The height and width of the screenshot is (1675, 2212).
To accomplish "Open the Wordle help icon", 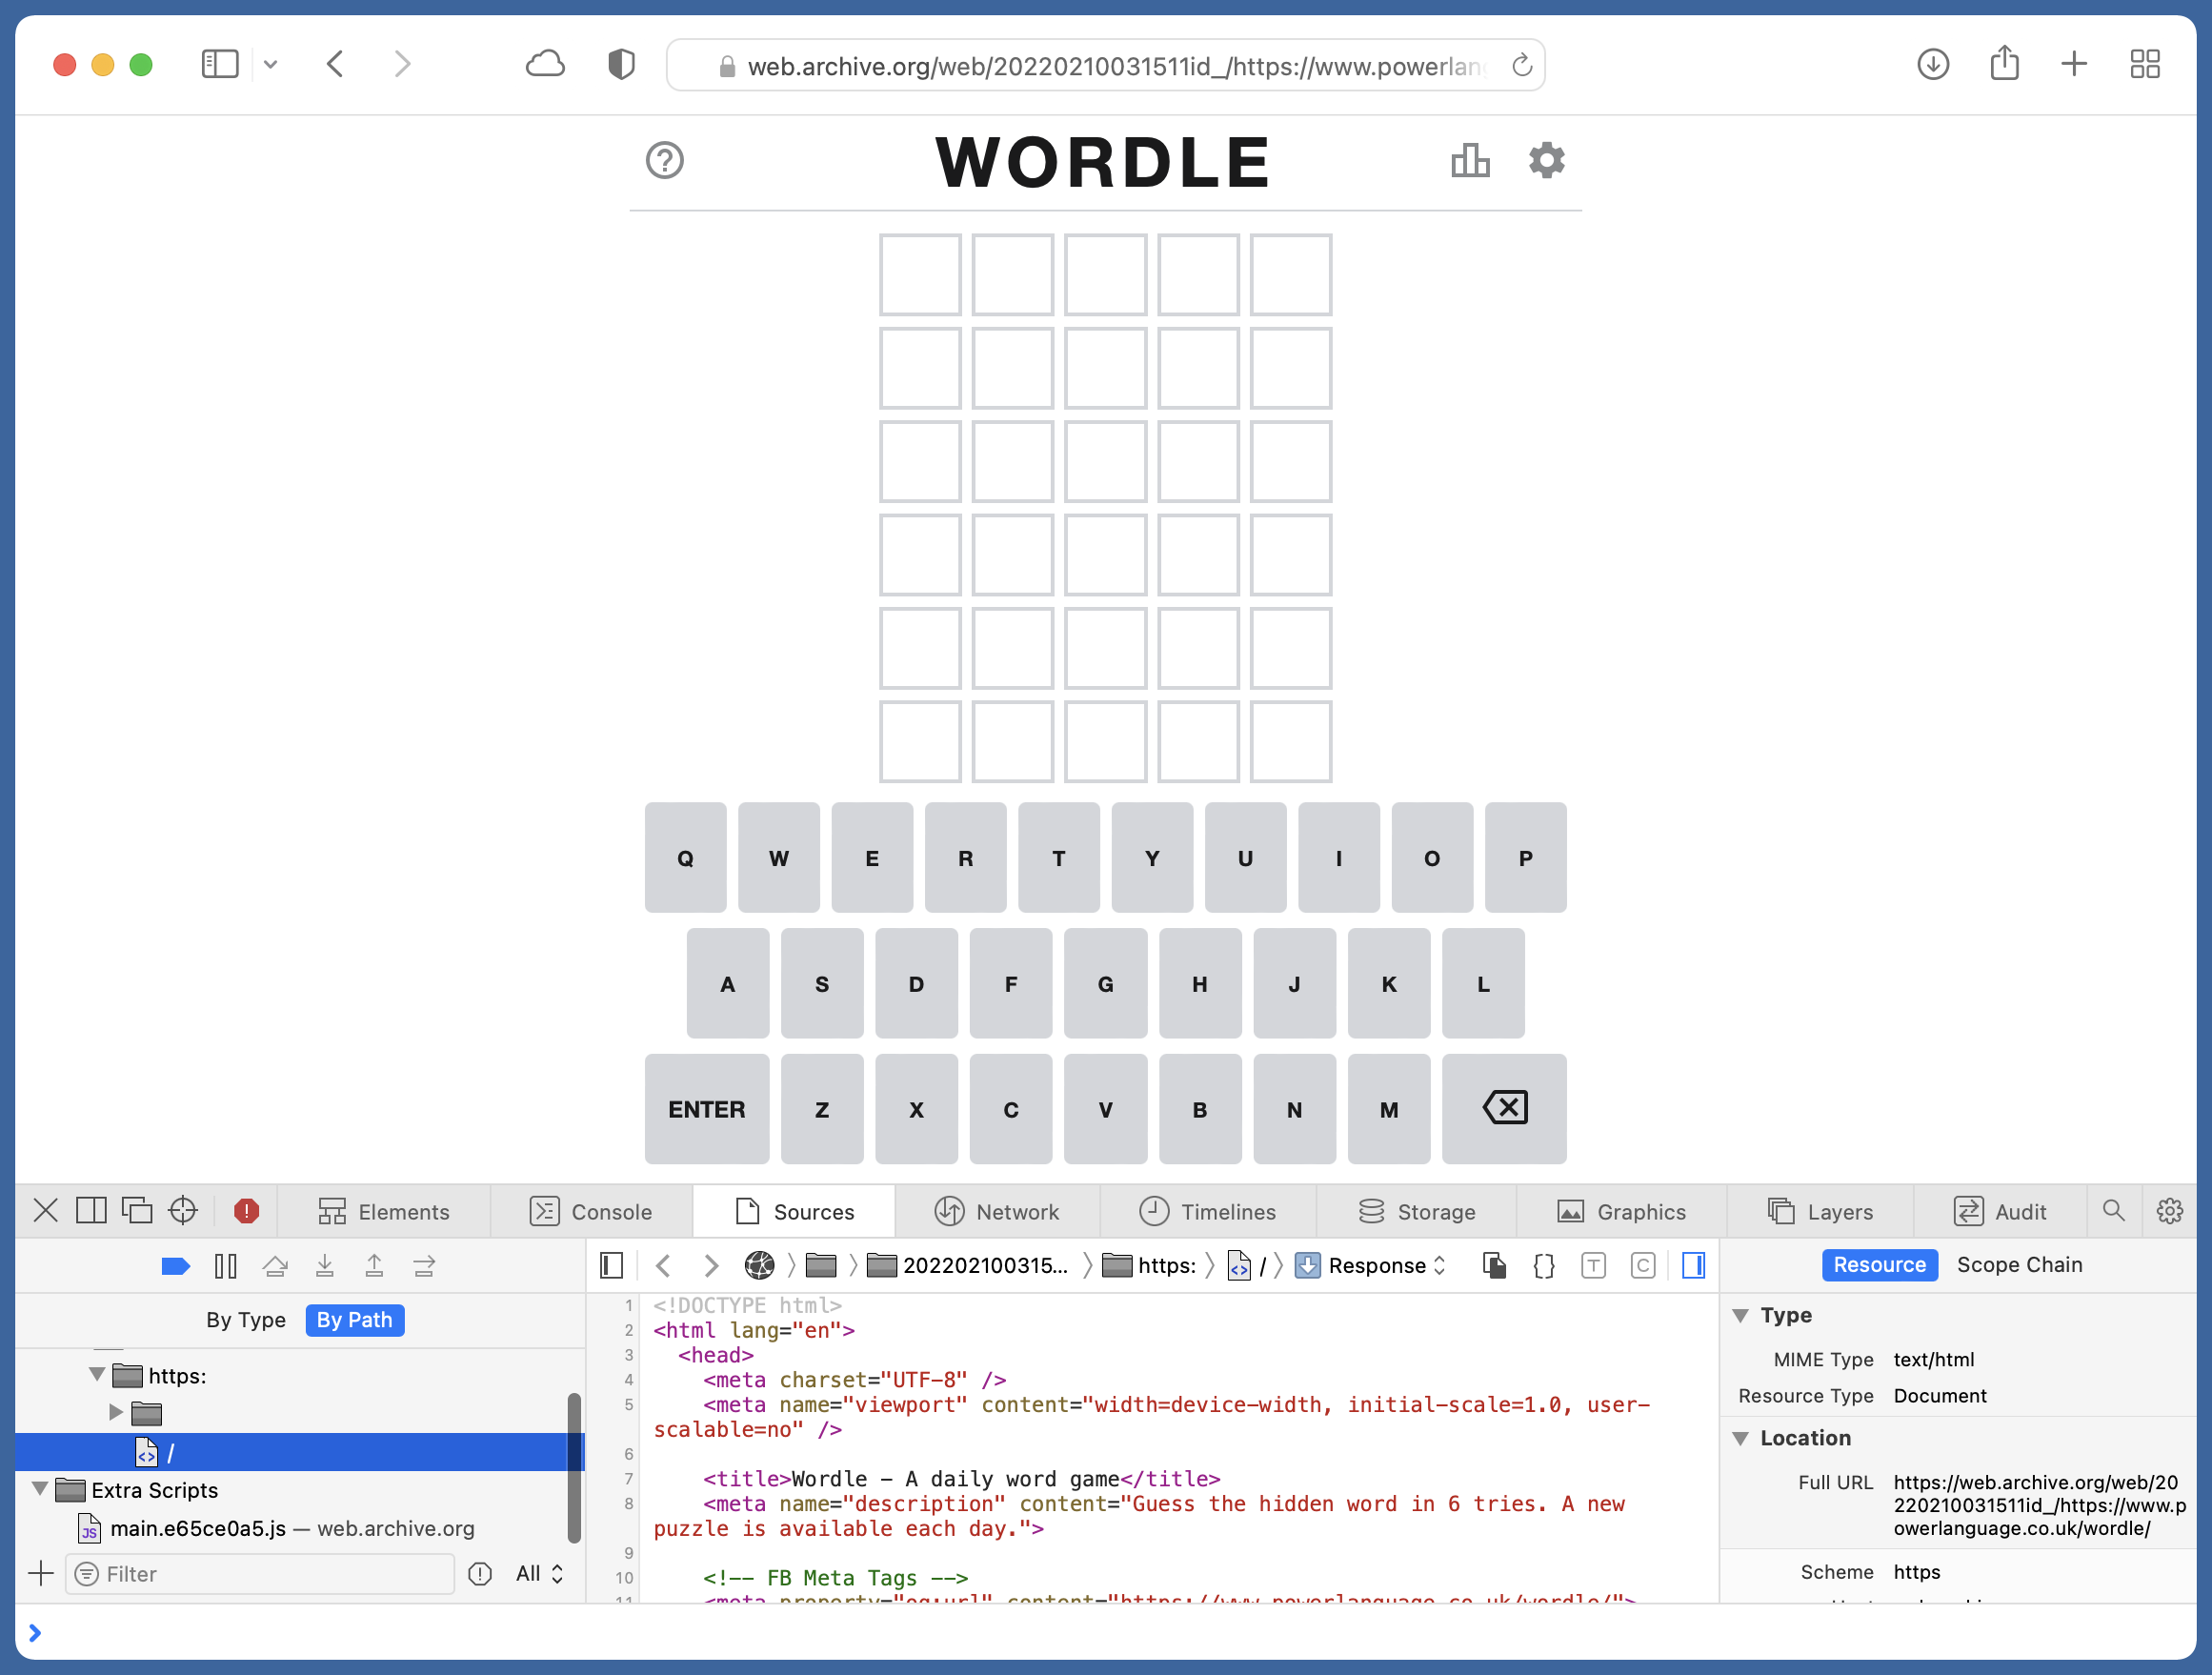I will pyautogui.click(x=664, y=160).
